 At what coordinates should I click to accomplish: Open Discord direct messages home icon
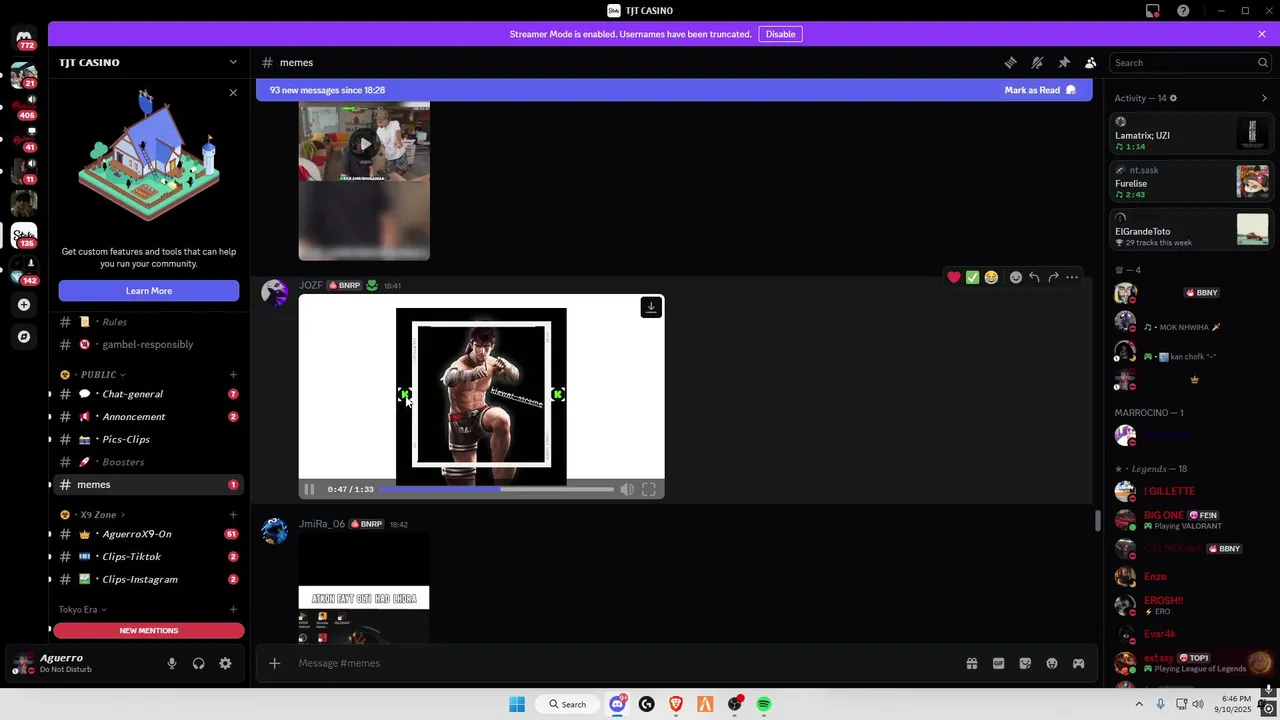click(x=24, y=38)
